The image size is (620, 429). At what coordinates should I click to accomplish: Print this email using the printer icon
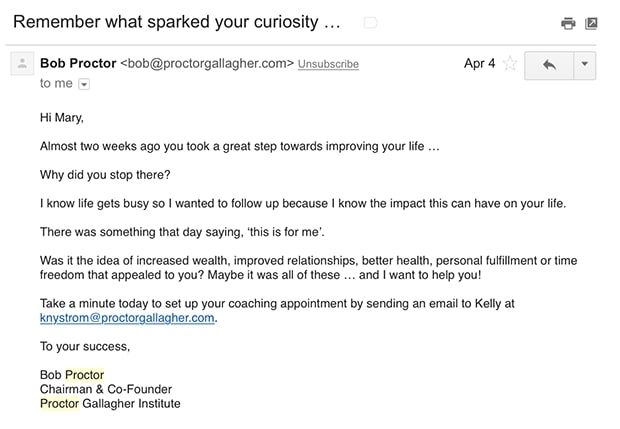[568, 23]
